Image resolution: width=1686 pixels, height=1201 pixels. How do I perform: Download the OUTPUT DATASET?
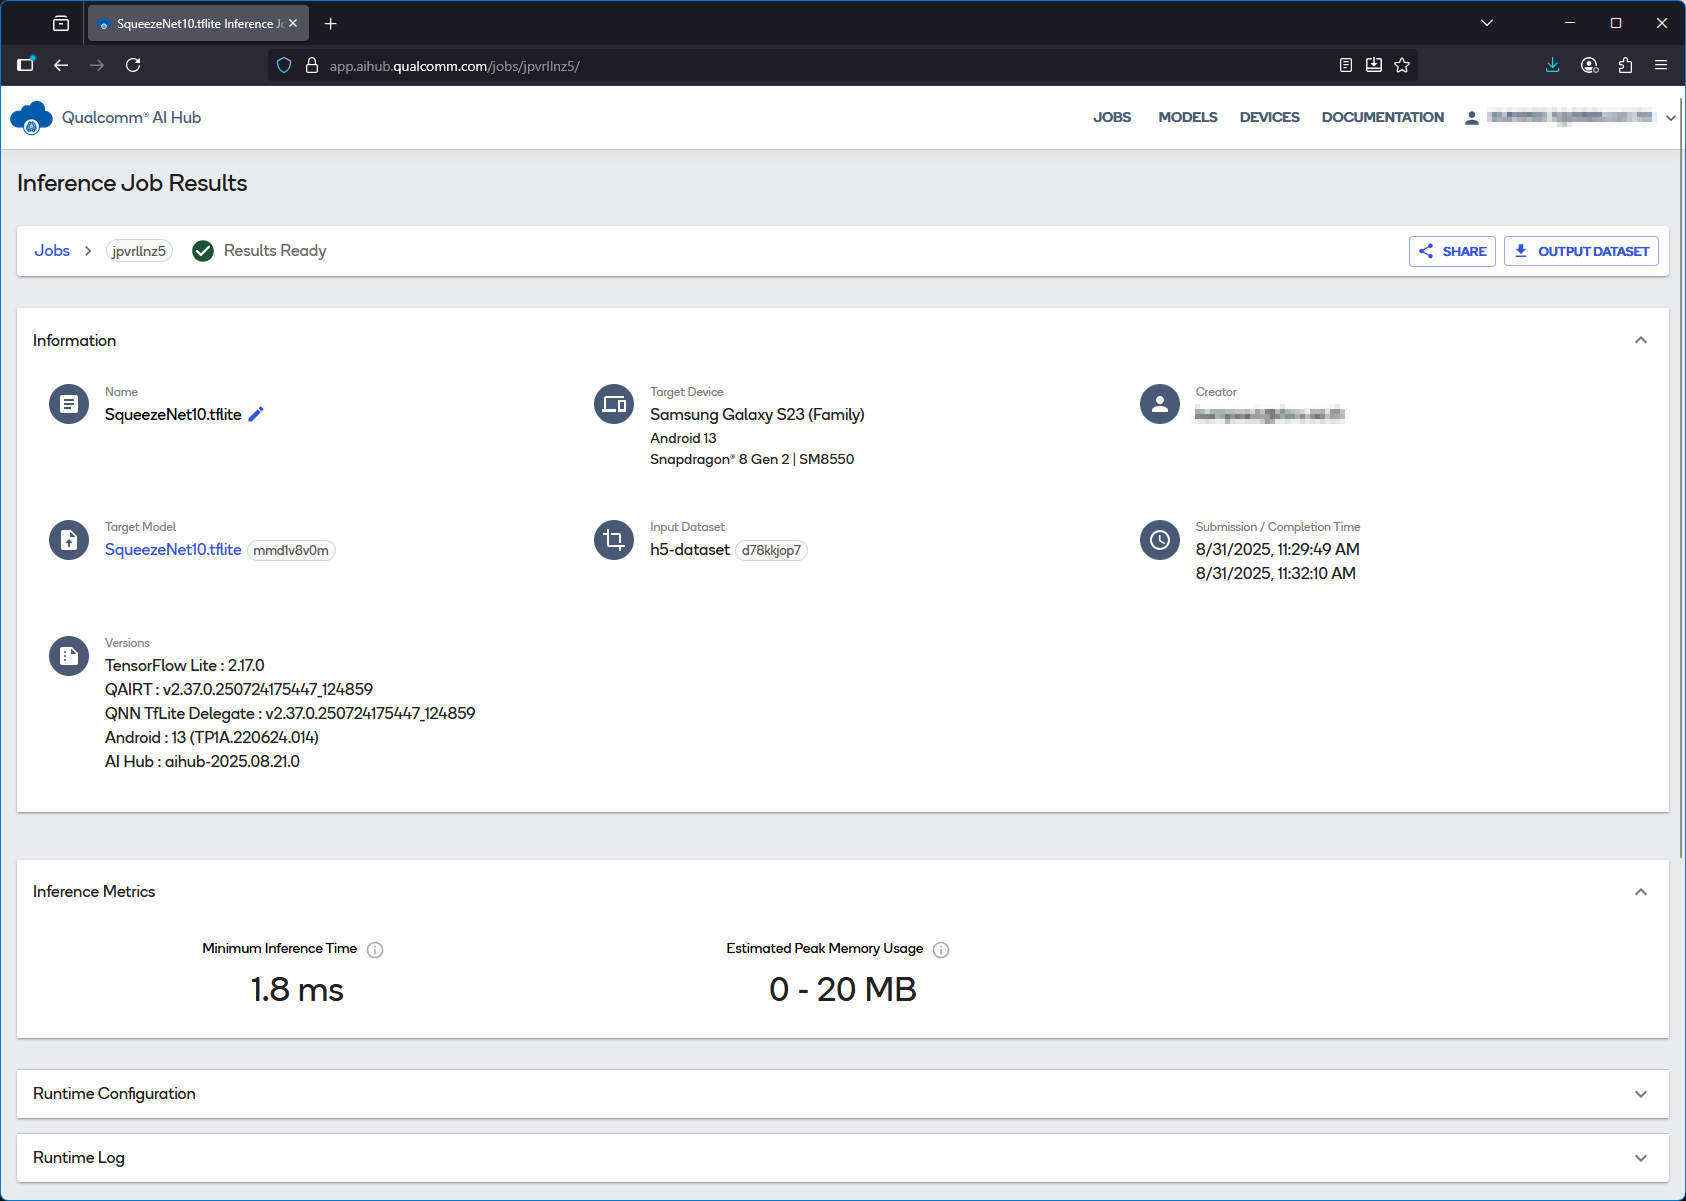pyautogui.click(x=1581, y=251)
